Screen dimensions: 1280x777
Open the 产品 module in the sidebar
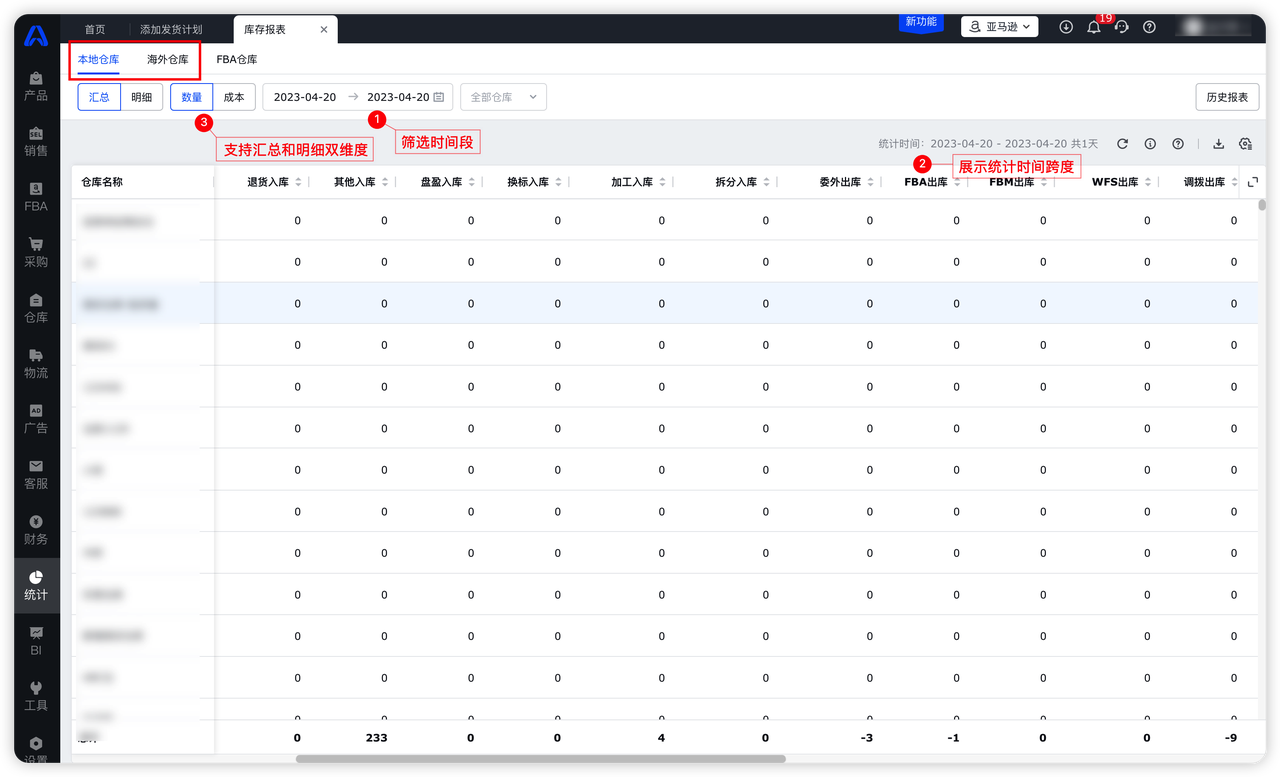pyautogui.click(x=36, y=86)
